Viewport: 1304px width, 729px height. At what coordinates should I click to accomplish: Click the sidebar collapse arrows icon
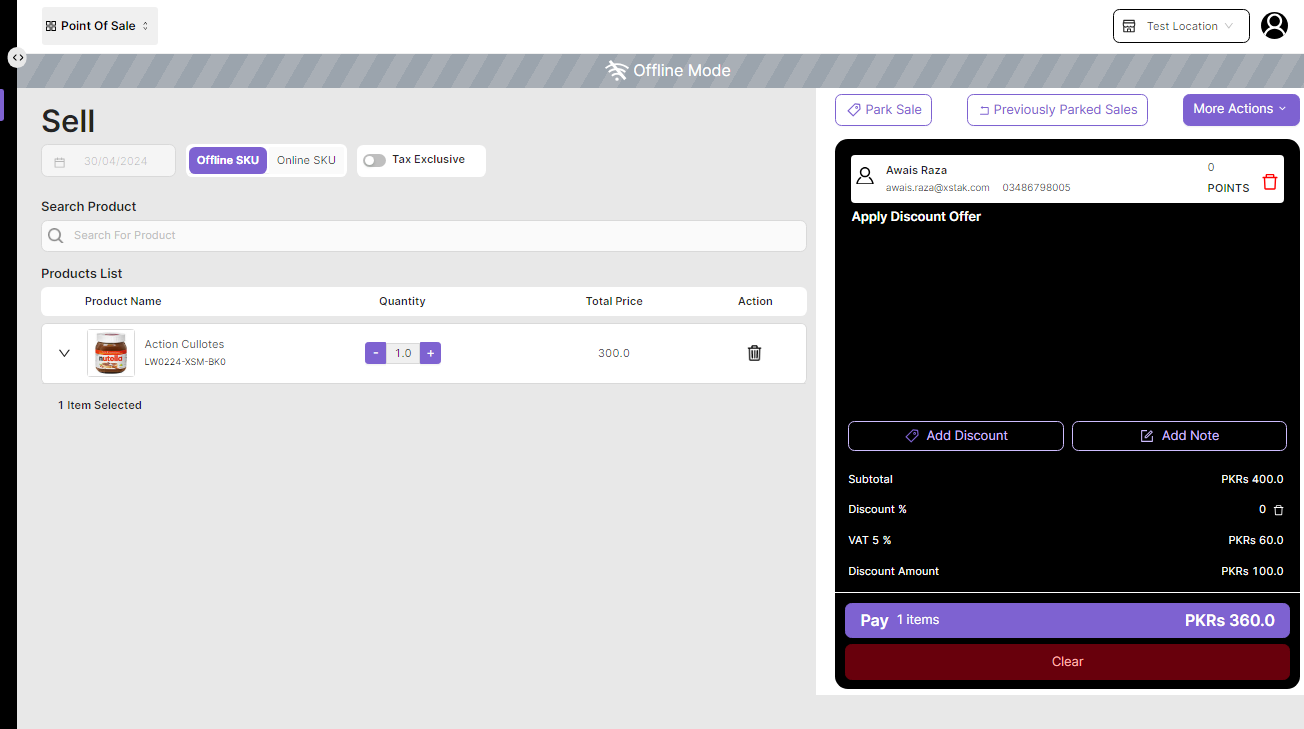coord(17,58)
